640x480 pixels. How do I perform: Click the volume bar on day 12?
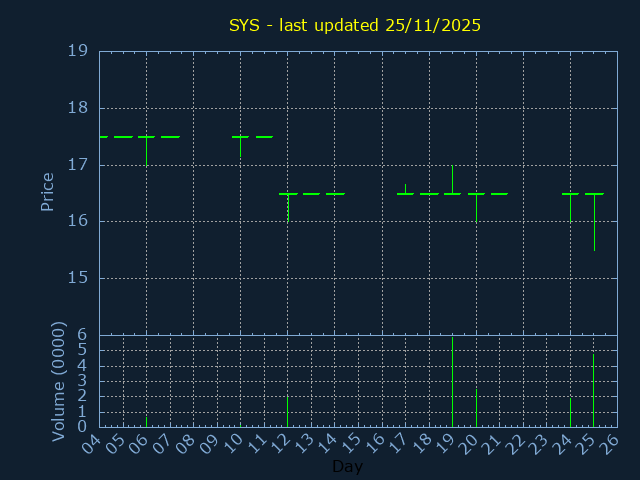[x=288, y=411]
